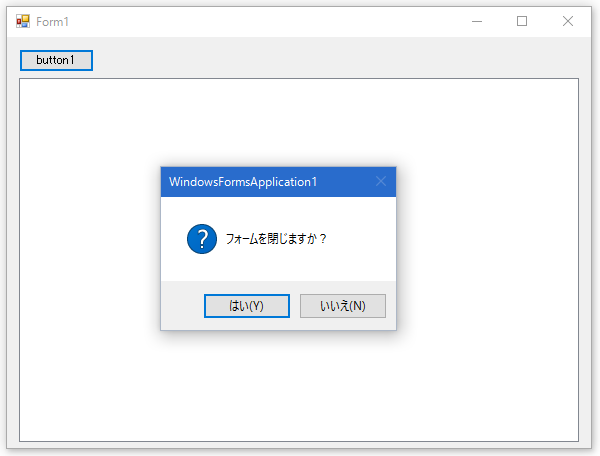The image size is (600, 456).
Task: Close the Form1 window
Action: click(568, 21)
